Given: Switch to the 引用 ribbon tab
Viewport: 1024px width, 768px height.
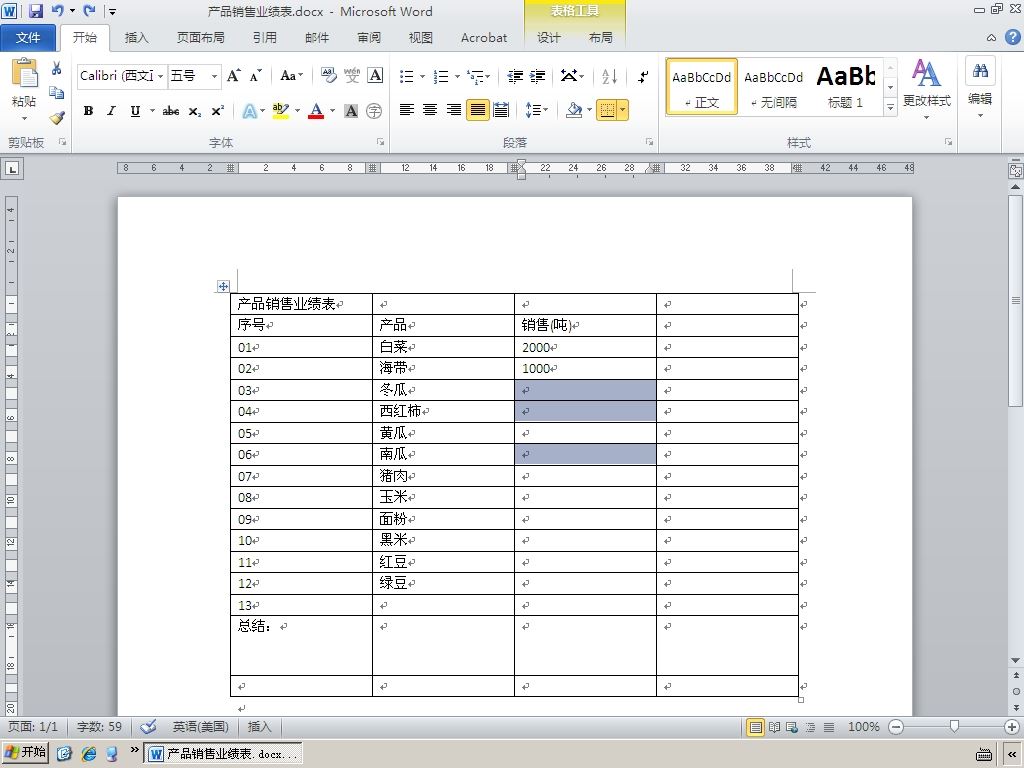Looking at the screenshot, I should tap(264, 38).
